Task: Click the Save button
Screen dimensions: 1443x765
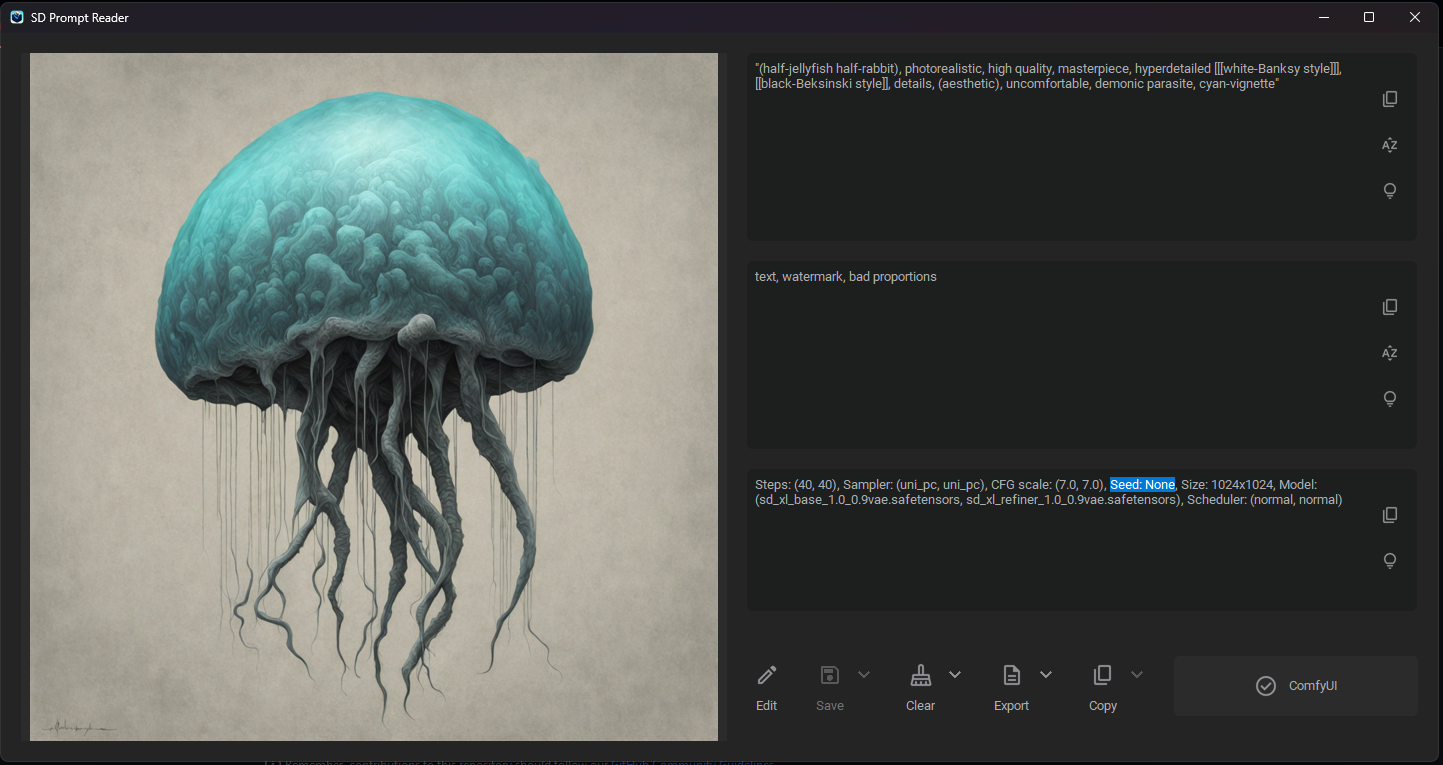Action: (x=829, y=685)
